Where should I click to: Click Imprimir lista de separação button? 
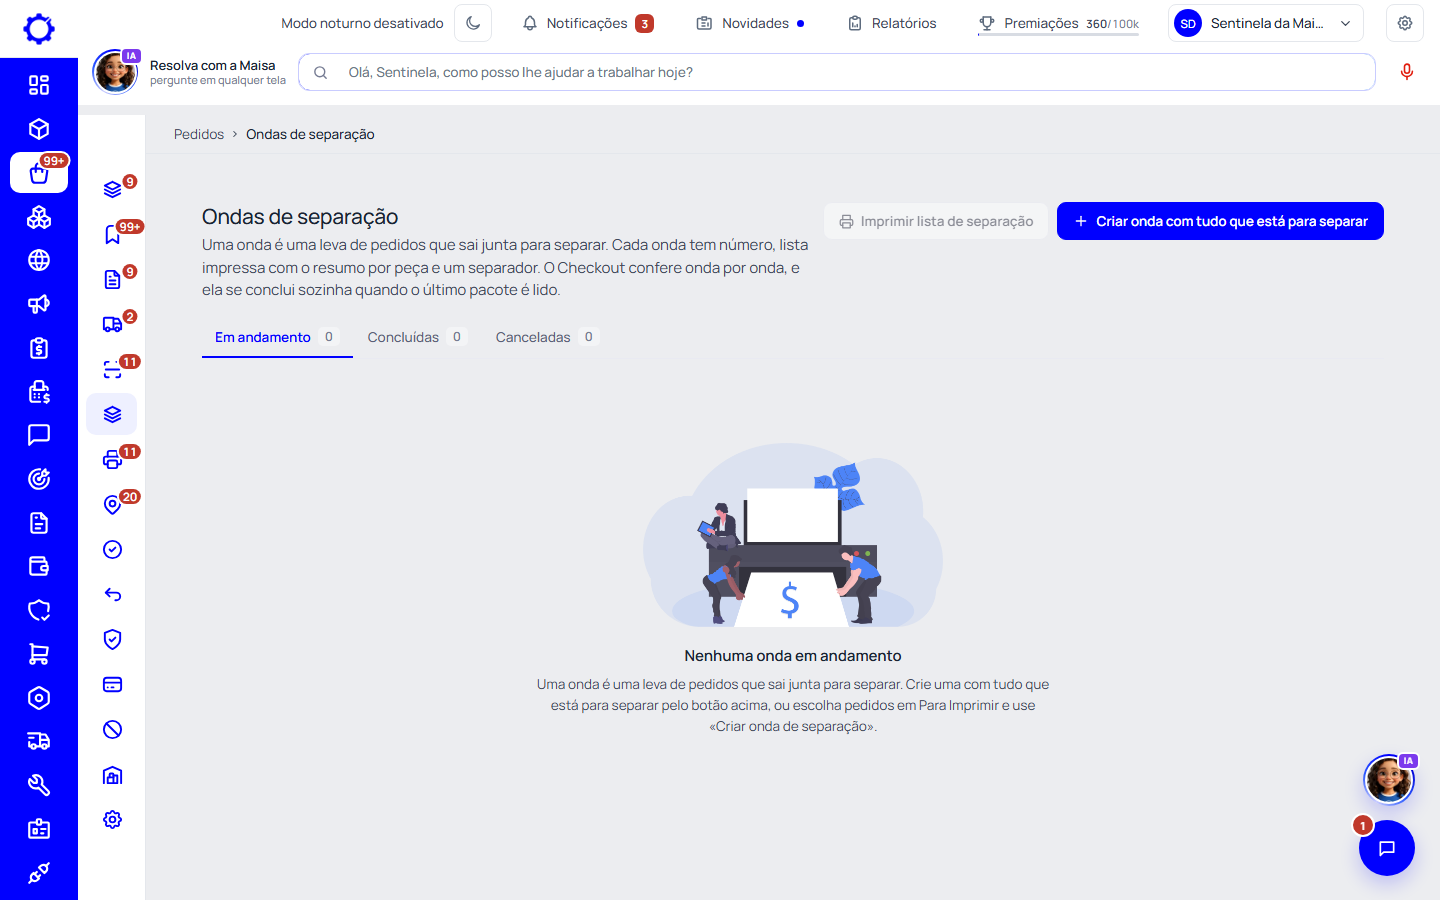pos(936,221)
